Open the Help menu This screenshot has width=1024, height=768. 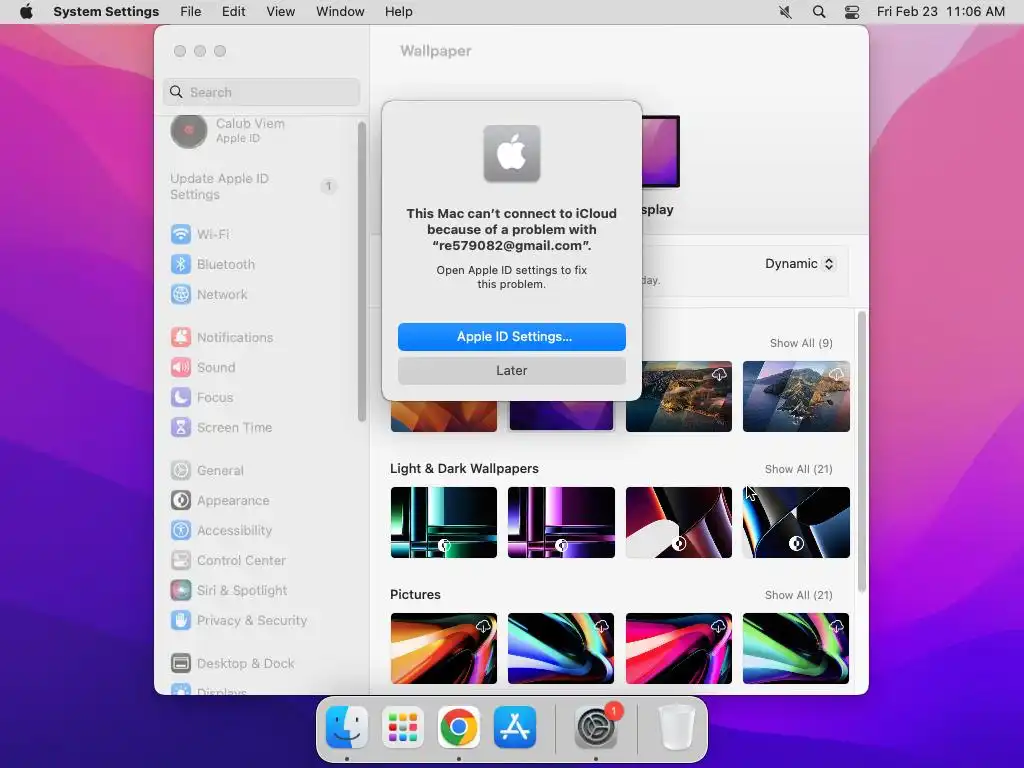coord(398,12)
